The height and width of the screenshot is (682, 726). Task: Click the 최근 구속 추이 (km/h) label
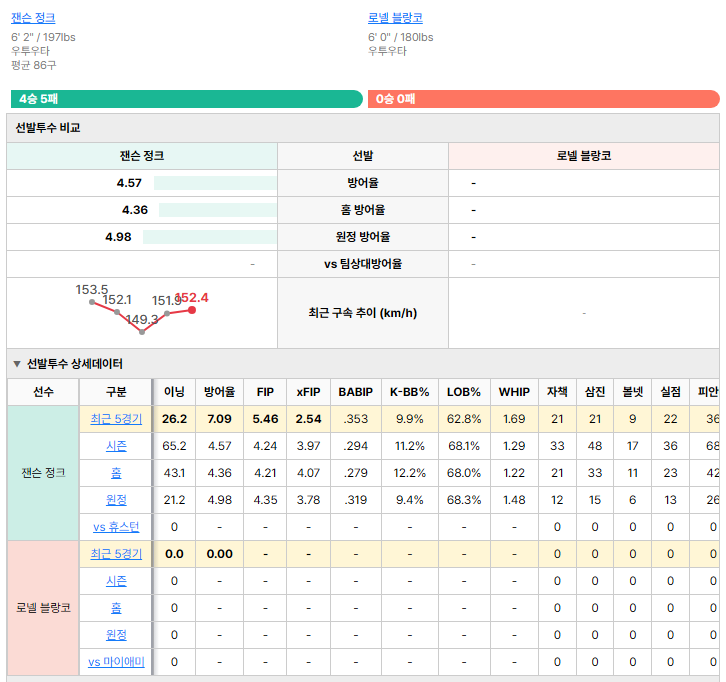[363, 313]
